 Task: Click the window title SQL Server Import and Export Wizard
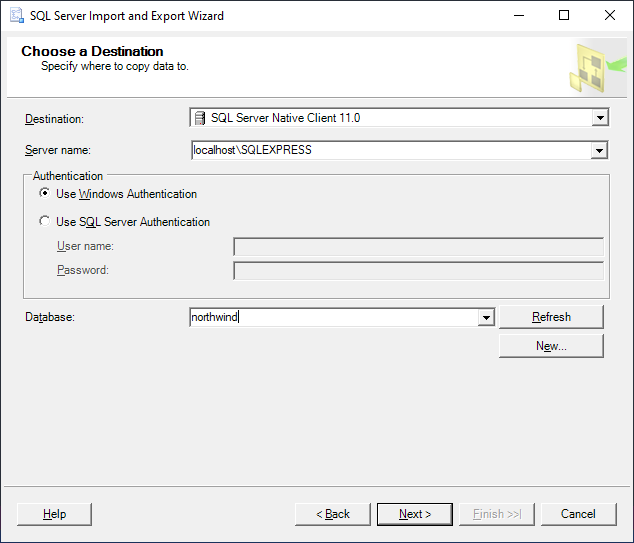click(127, 16)
